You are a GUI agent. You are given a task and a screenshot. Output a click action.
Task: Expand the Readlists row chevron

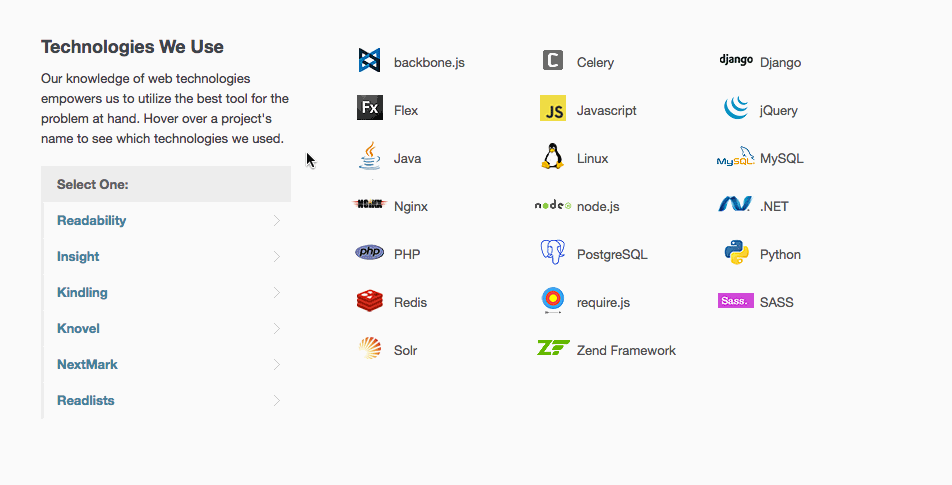[x=276, y=400]
